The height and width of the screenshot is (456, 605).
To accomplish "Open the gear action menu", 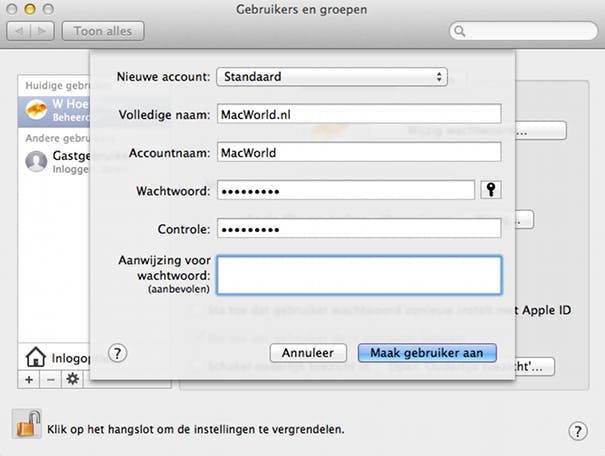I will [72, 380].
